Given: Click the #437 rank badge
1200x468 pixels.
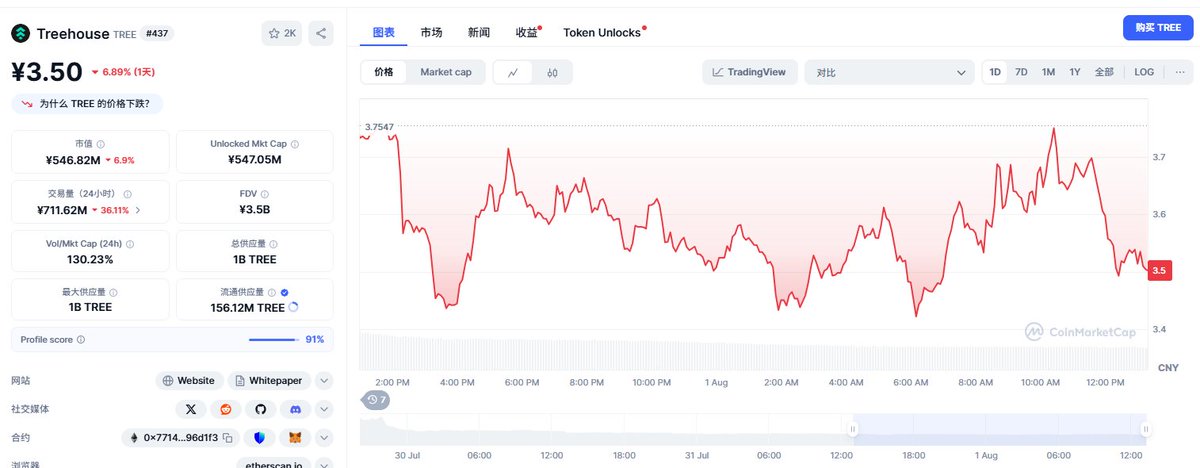Looking at the screenshot, I should [158, 33].
